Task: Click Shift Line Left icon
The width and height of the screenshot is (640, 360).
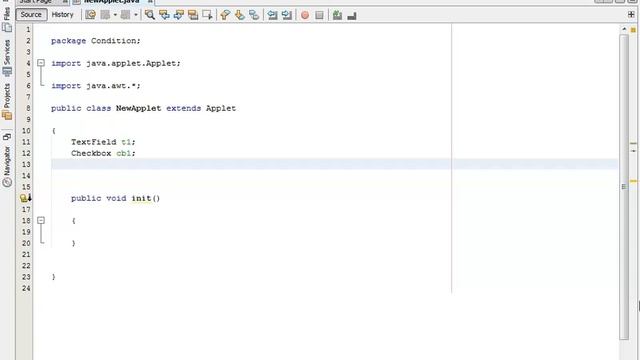Action: point(272,15)
